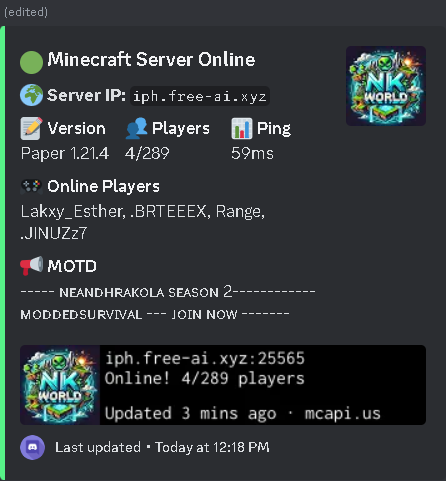Click the mcapi.us text in banner

[x=342, y=414]
